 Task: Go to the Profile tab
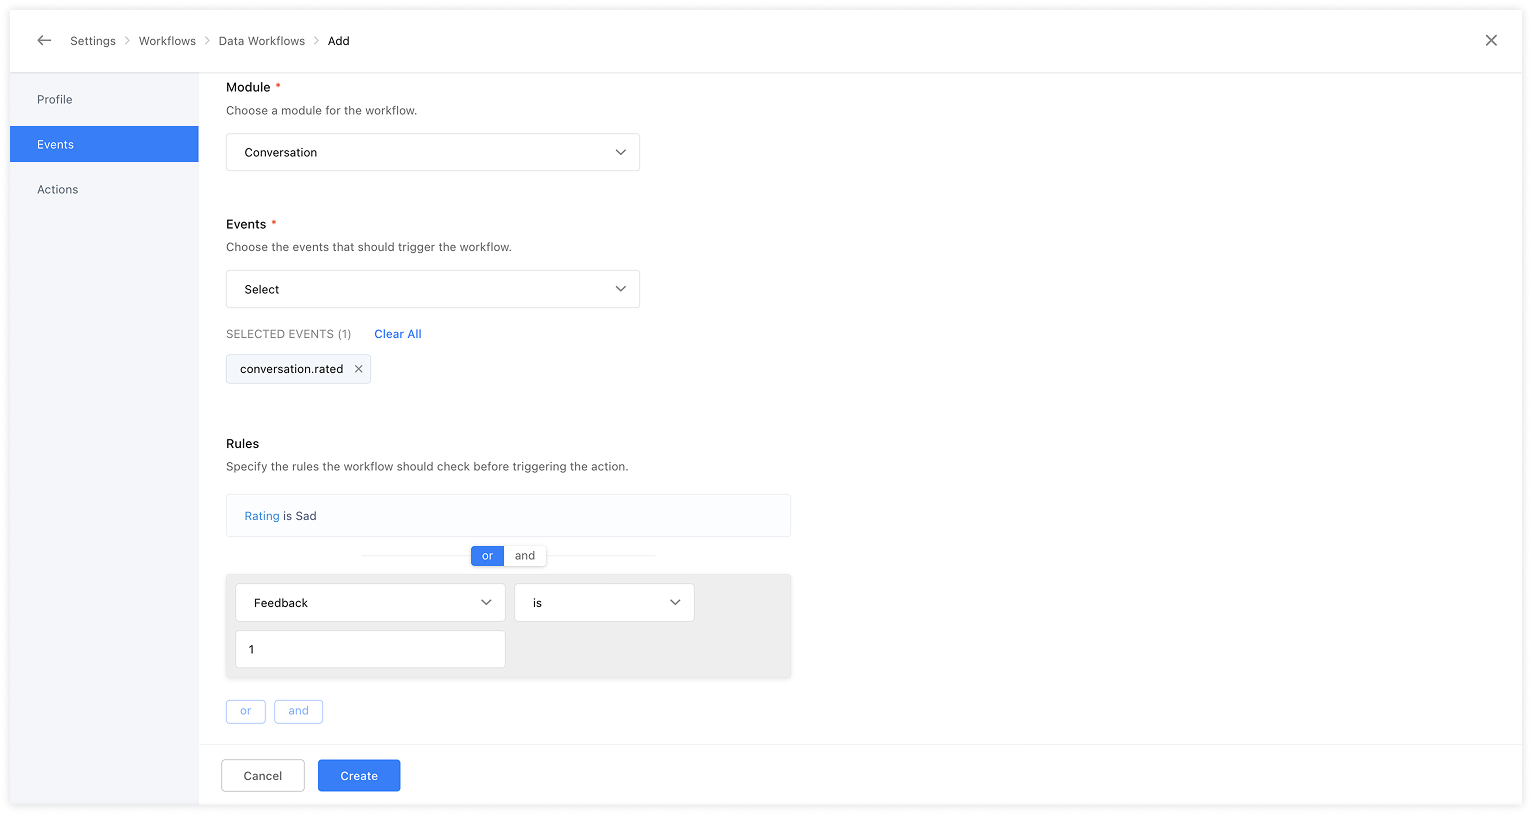(55, 100)
